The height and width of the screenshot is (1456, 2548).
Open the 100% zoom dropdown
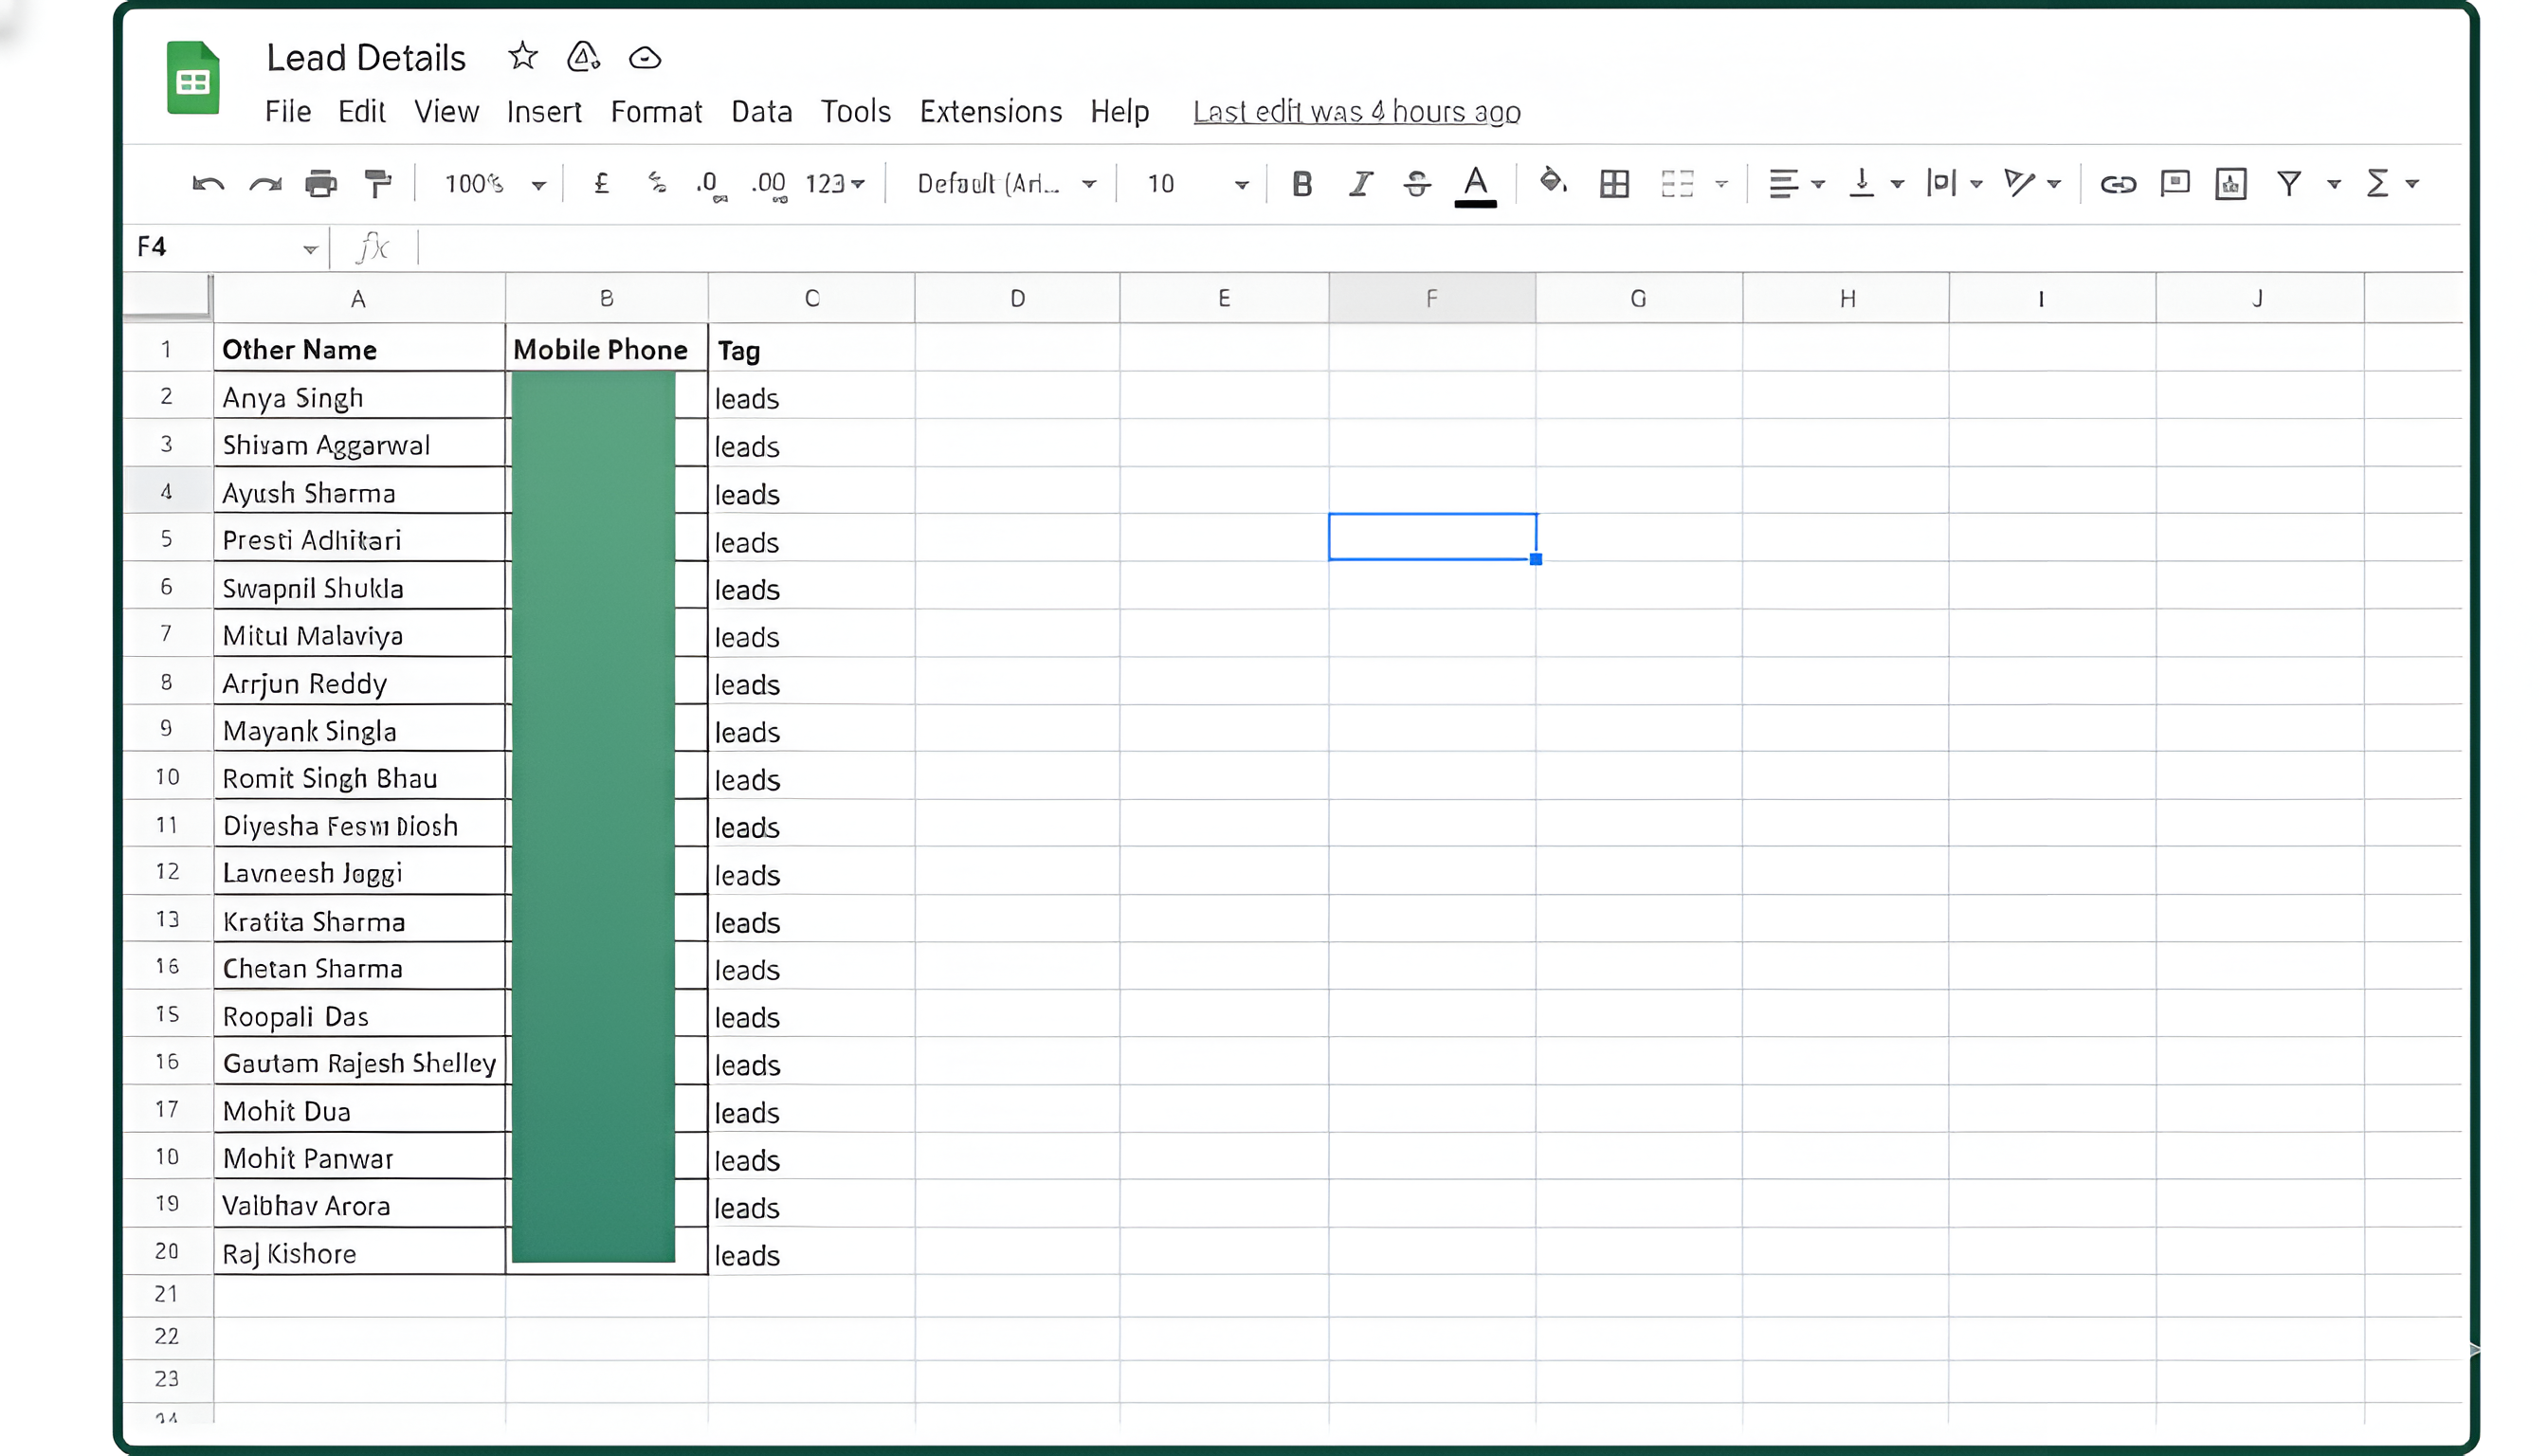pyautogui.click(x=495, y=184)
